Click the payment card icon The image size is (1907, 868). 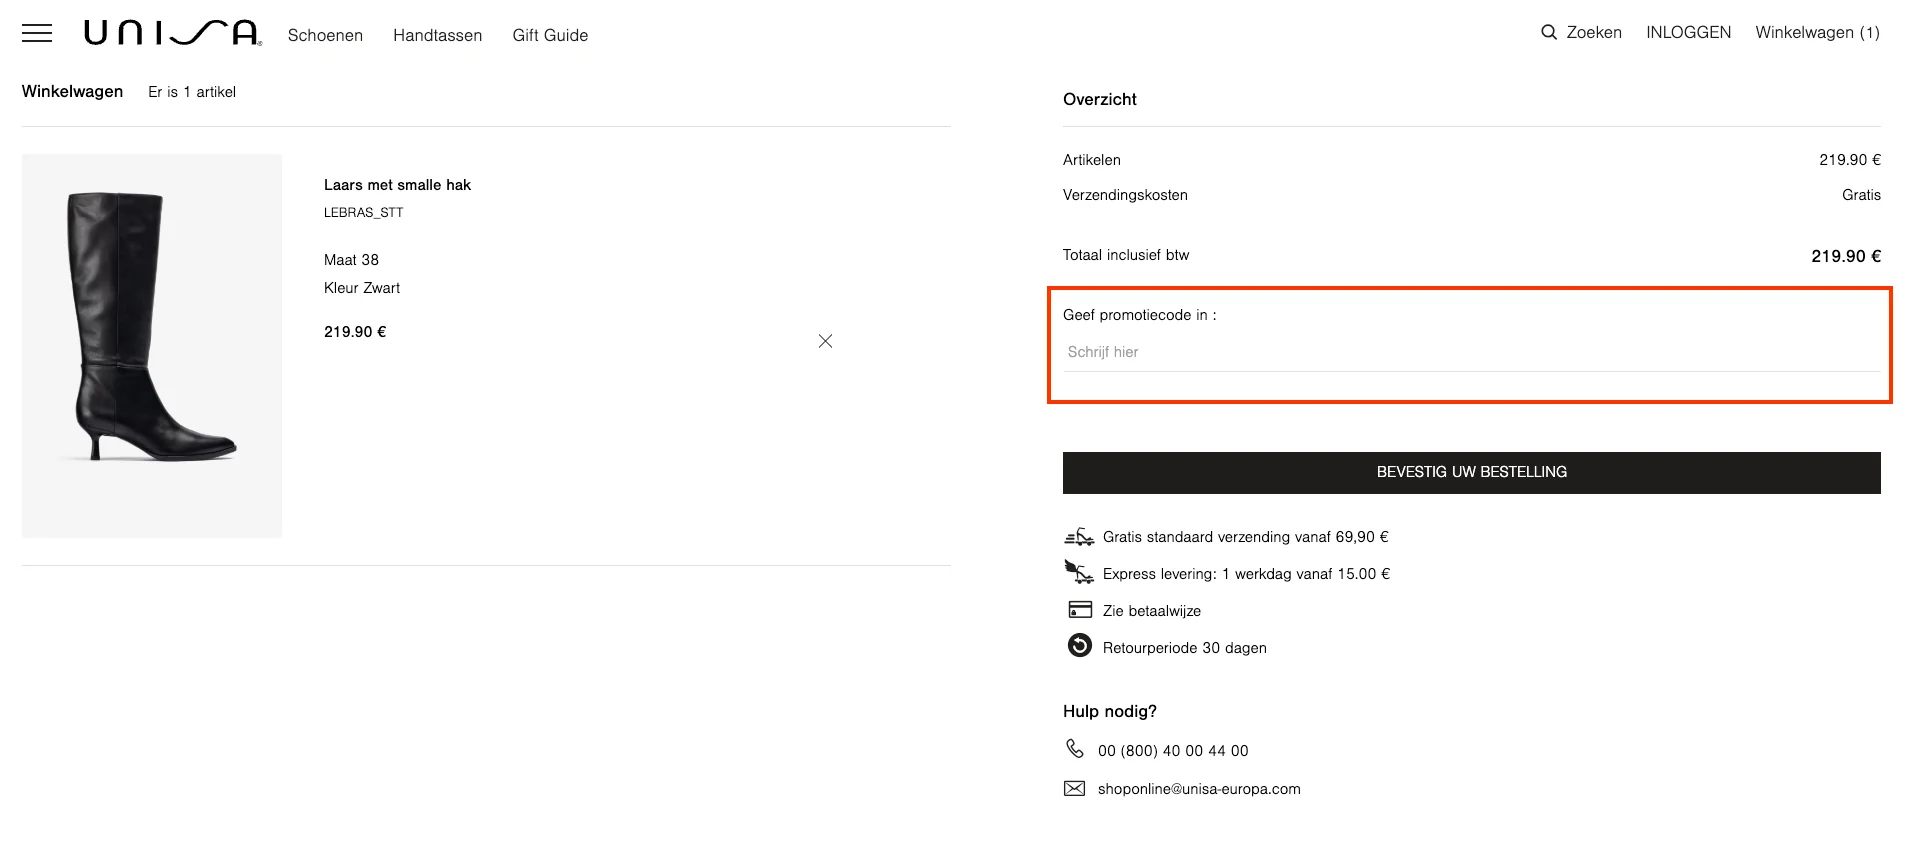coord(1079,610)
